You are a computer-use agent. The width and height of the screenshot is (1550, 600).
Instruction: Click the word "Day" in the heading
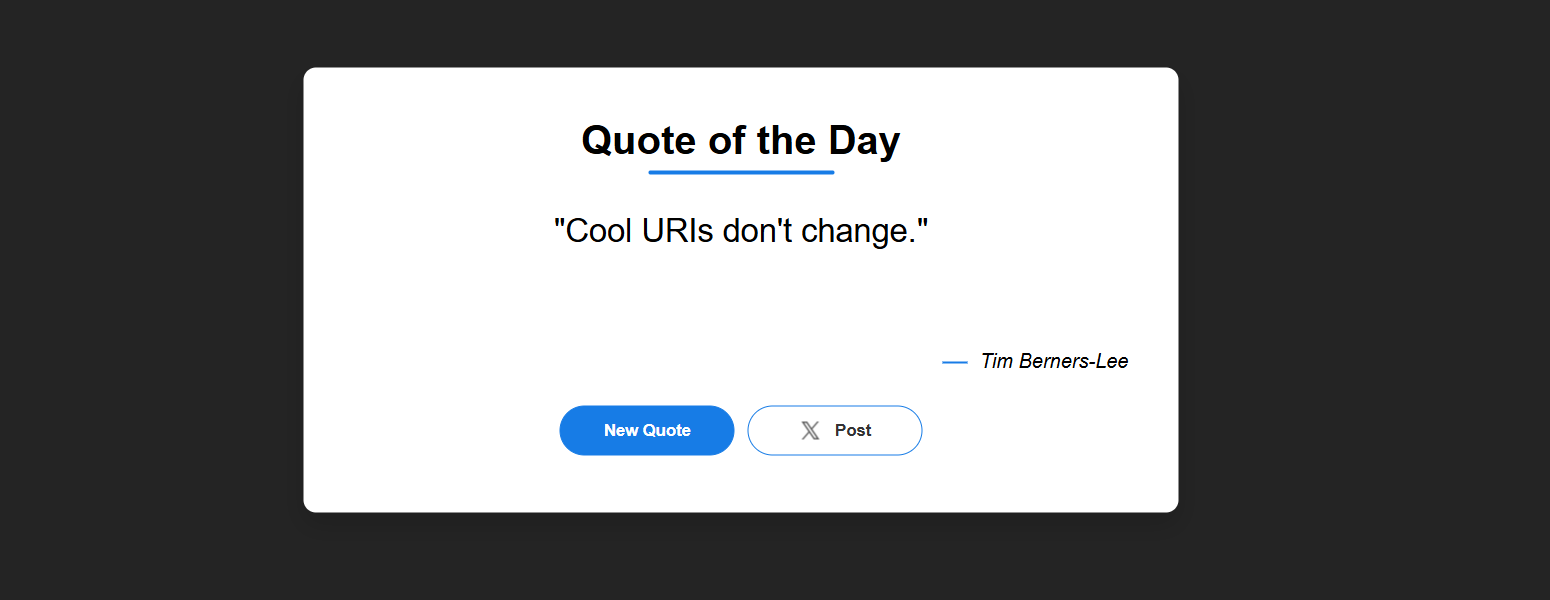(x=864, y=141)
